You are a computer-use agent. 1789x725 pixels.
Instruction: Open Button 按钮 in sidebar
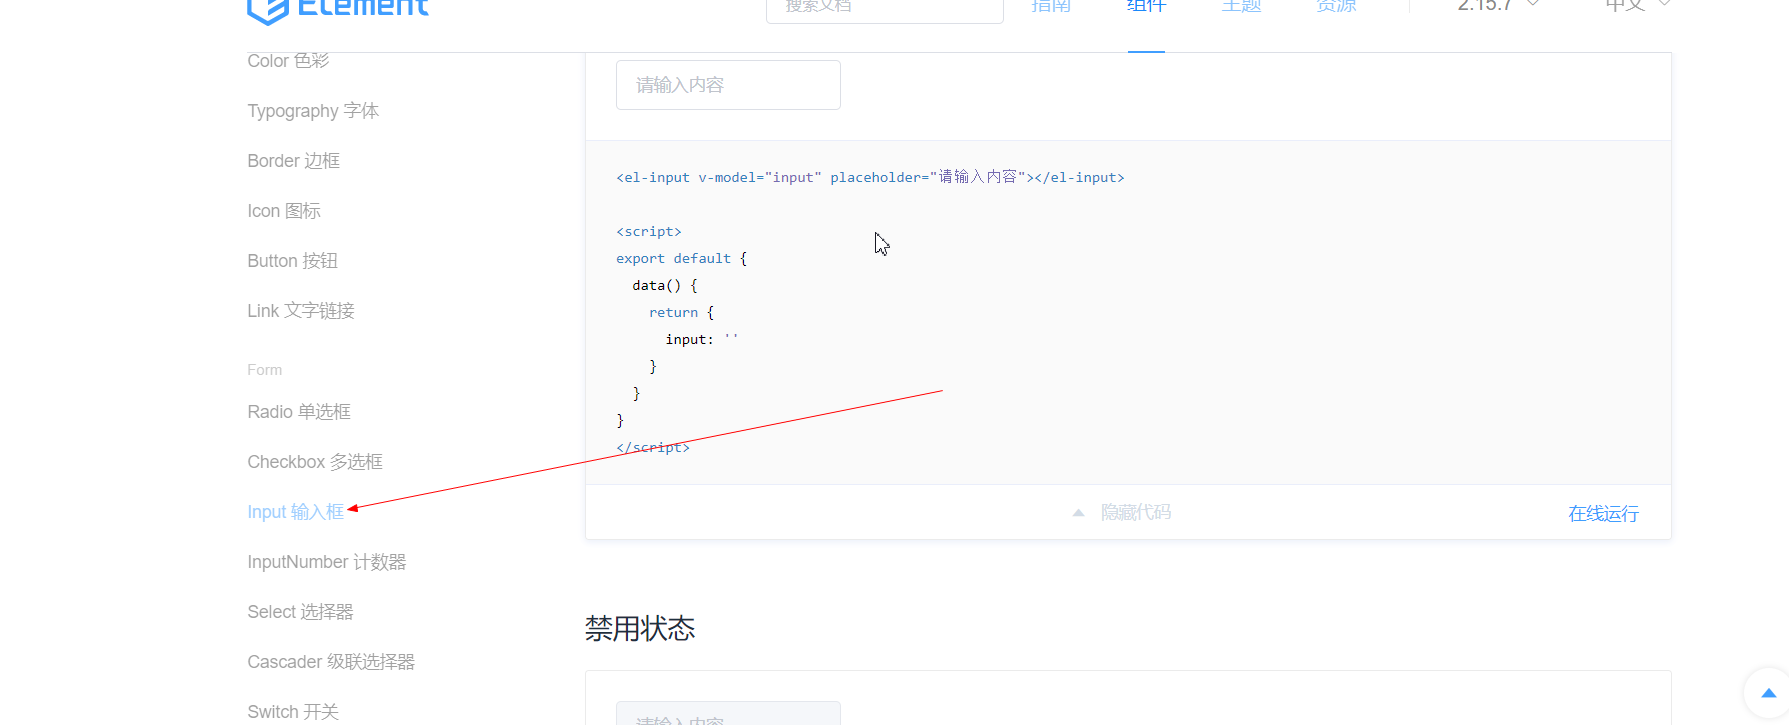click(x=293, y=261)
